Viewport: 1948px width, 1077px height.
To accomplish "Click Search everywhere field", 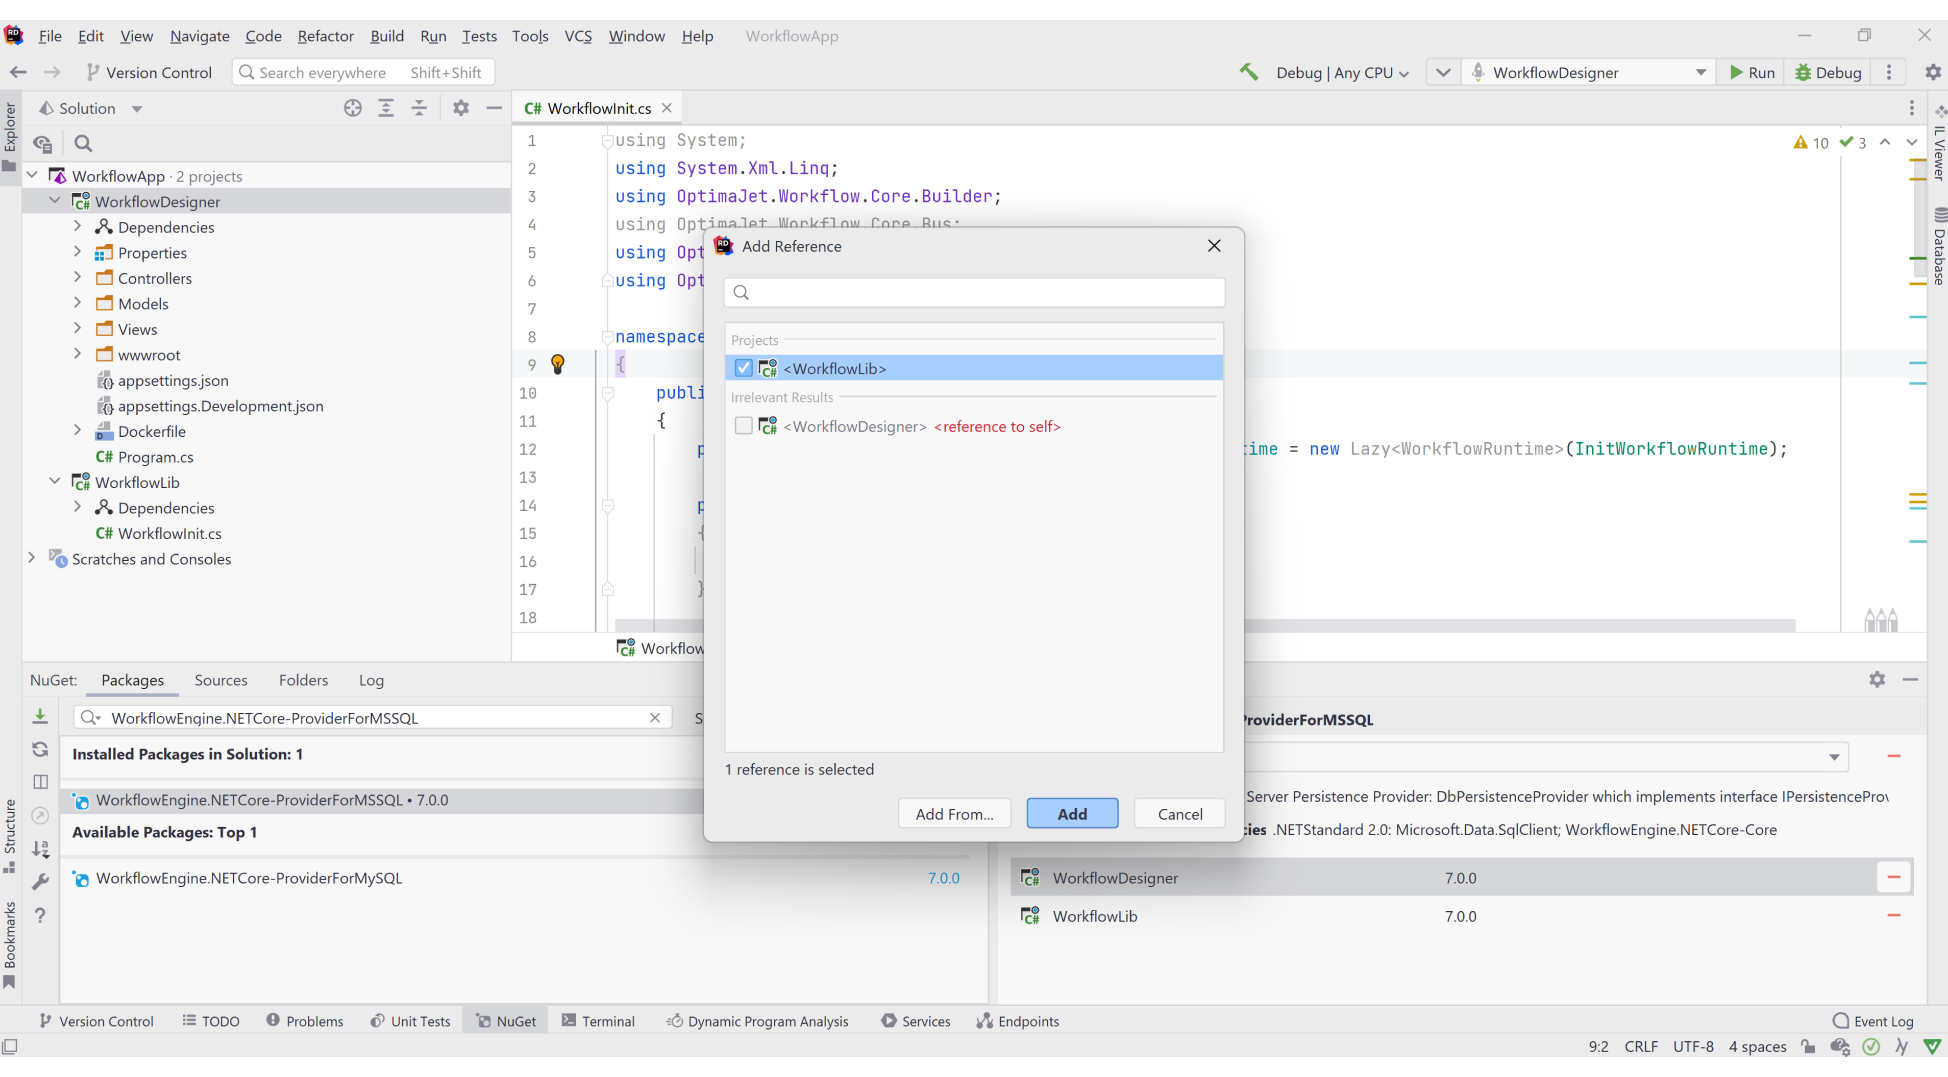I will (x=364, y=72).
